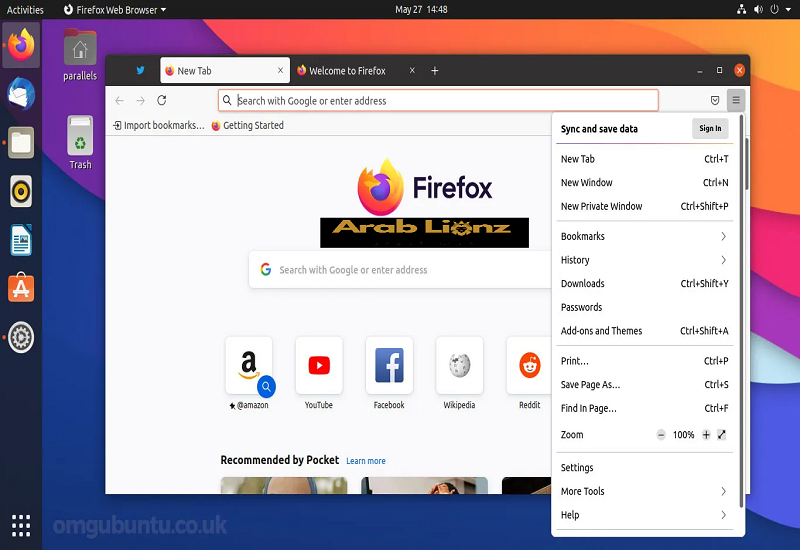
Task: Open Save to Pocket toolbar icon
Action: click(x=715, y=101)
